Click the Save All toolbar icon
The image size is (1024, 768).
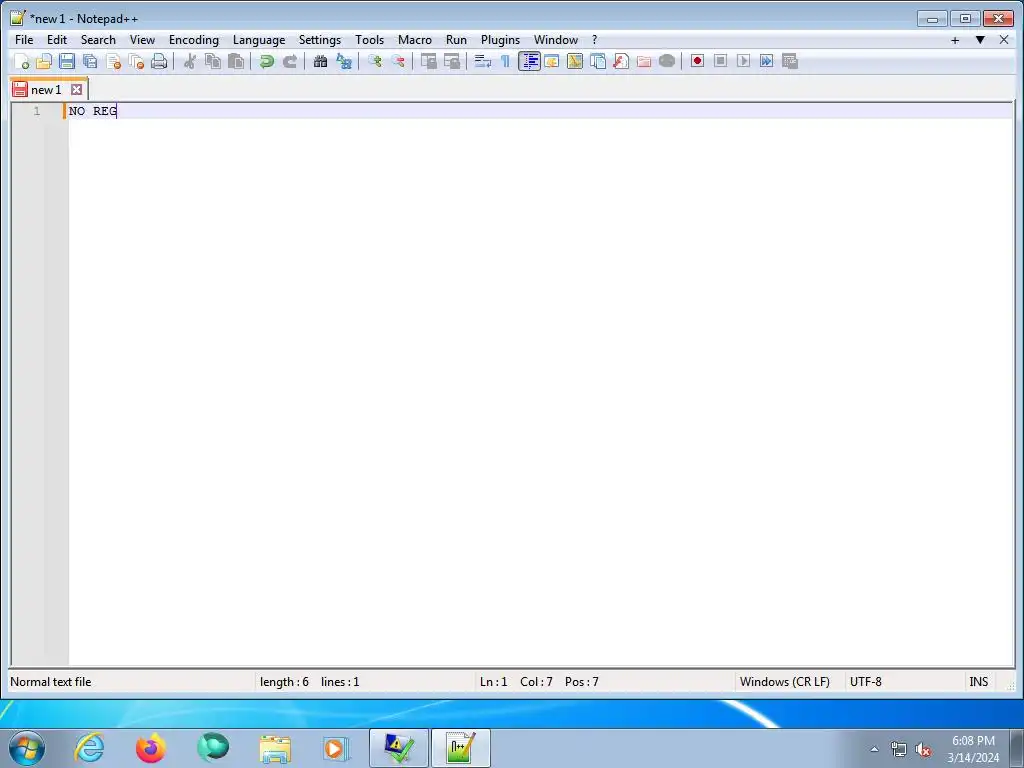[90, 61]
